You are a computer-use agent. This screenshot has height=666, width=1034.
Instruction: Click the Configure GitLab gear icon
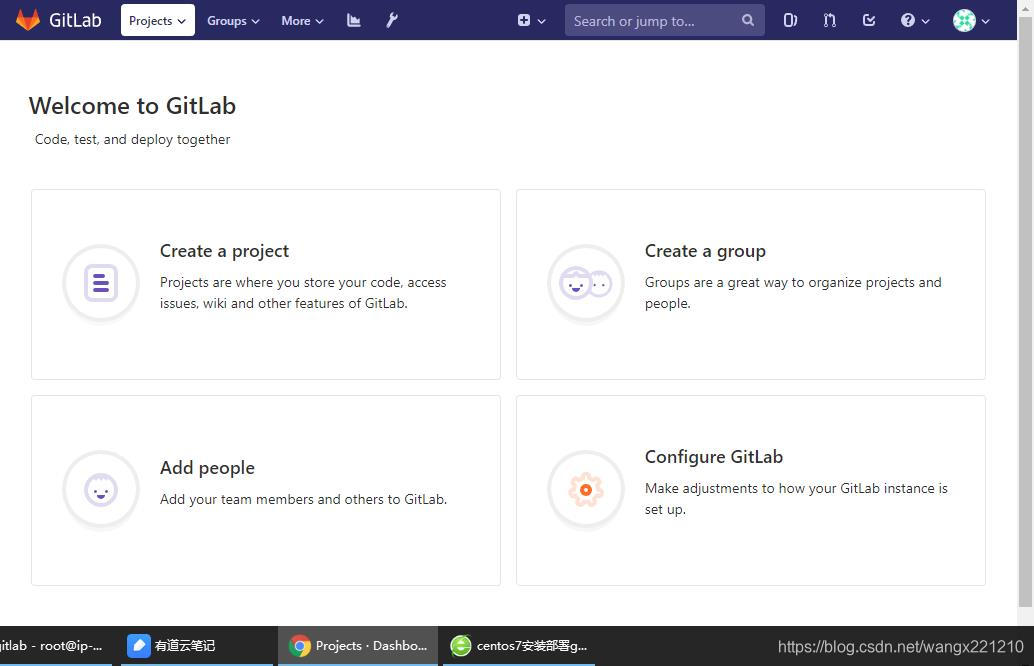click(x=586, y=489)
